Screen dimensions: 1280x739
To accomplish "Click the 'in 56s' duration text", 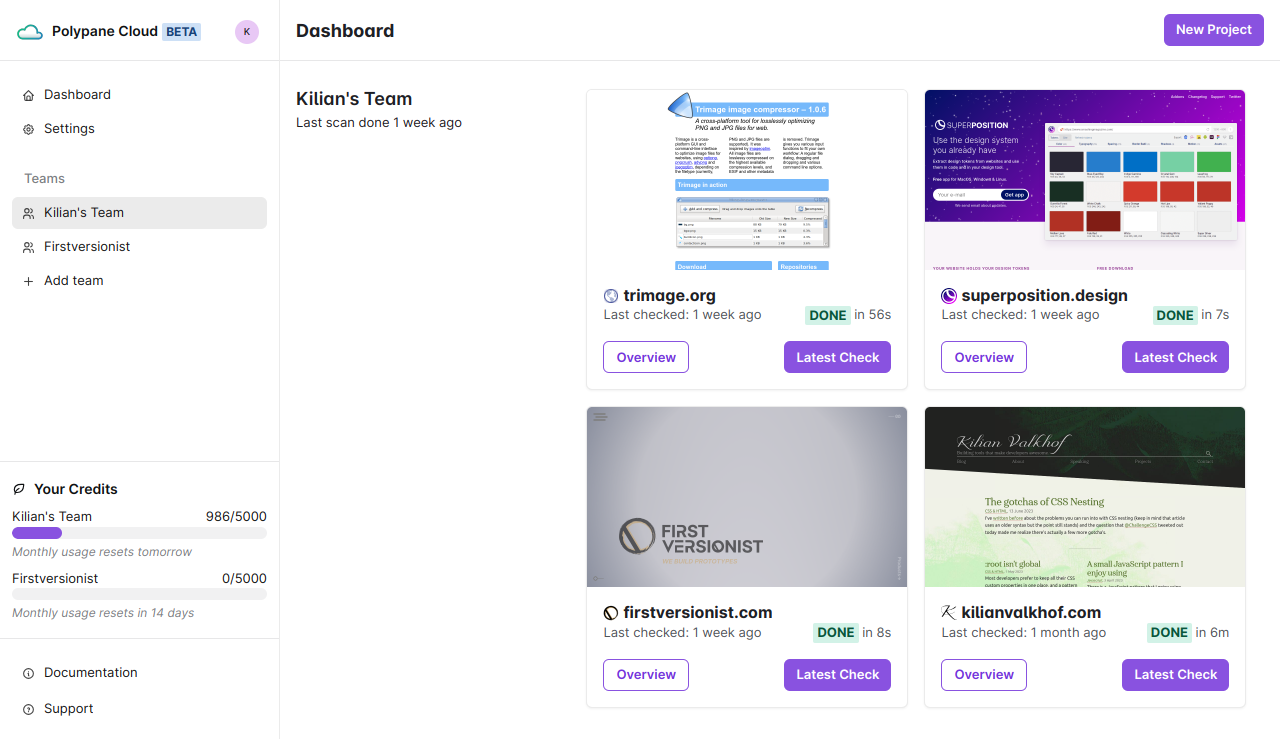I will 873,315.
